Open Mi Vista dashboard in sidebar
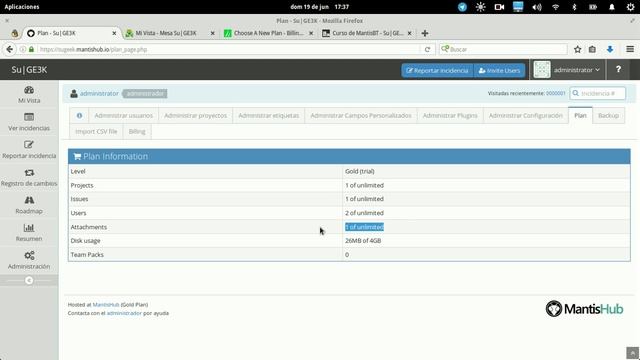The height and width of the screenshot is (360, 640). (x=29, y=94)
